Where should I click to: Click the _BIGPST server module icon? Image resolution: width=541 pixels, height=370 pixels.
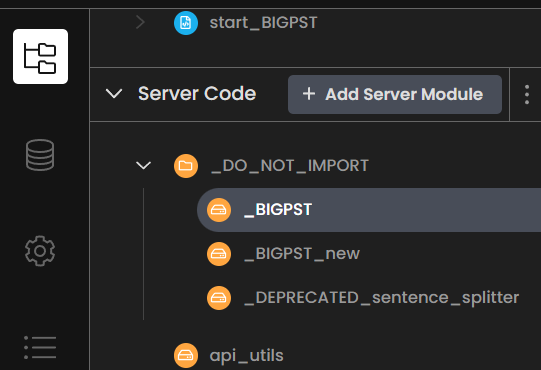click(x=219, y=210)
